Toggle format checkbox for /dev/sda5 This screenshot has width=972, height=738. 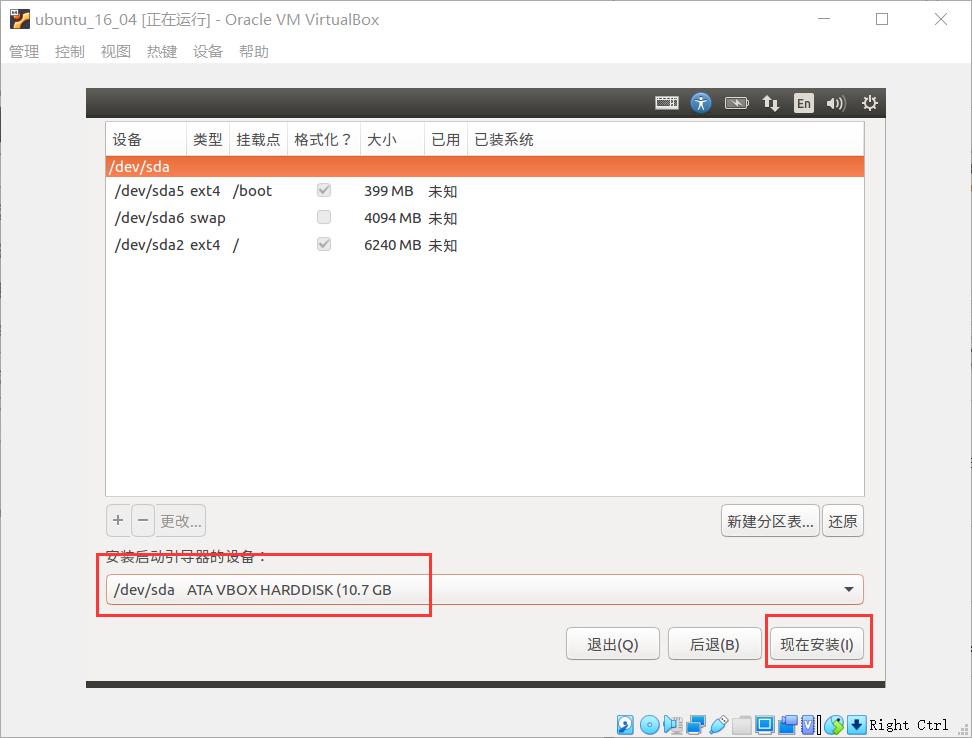324,190
